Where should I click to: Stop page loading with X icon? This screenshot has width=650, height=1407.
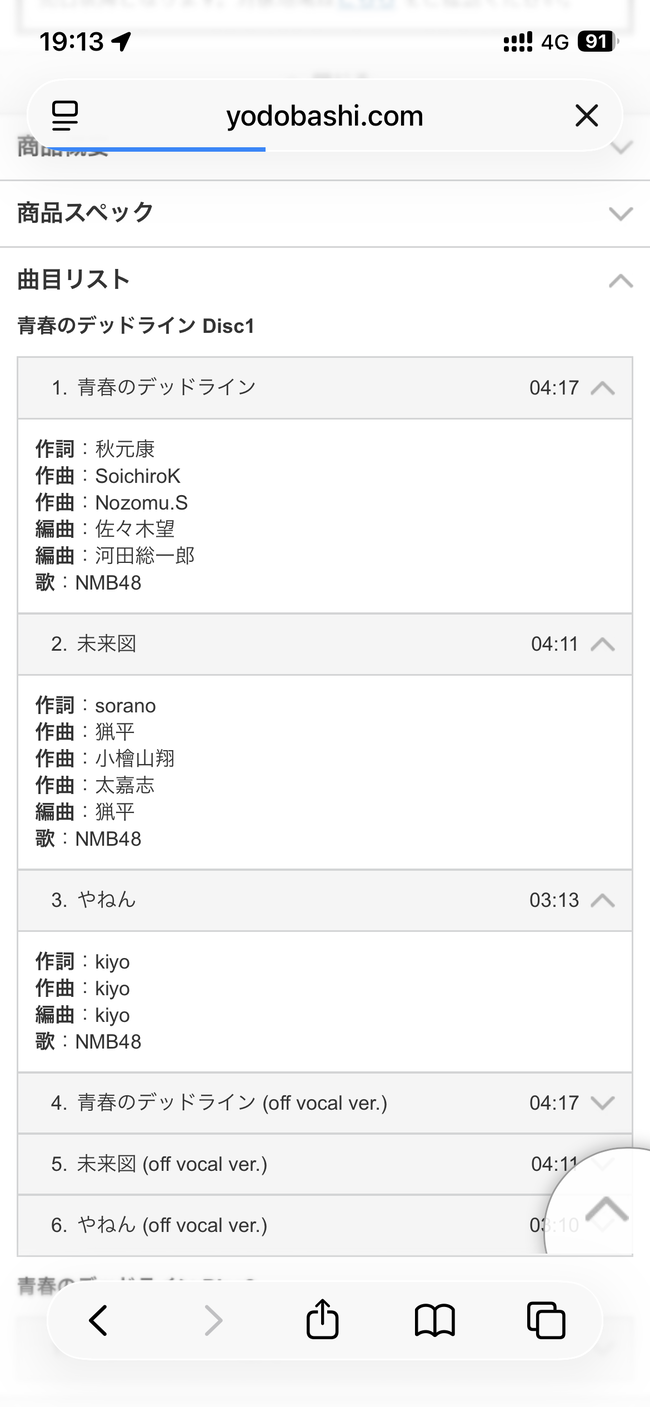coord(587,116)
